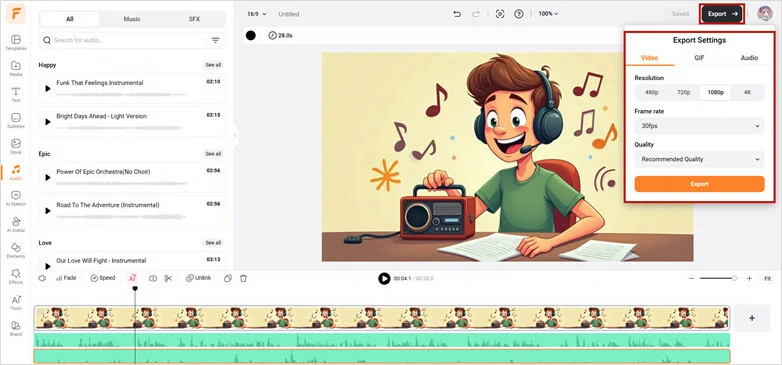Delete the selected clip with trash icon

[243, 278]
